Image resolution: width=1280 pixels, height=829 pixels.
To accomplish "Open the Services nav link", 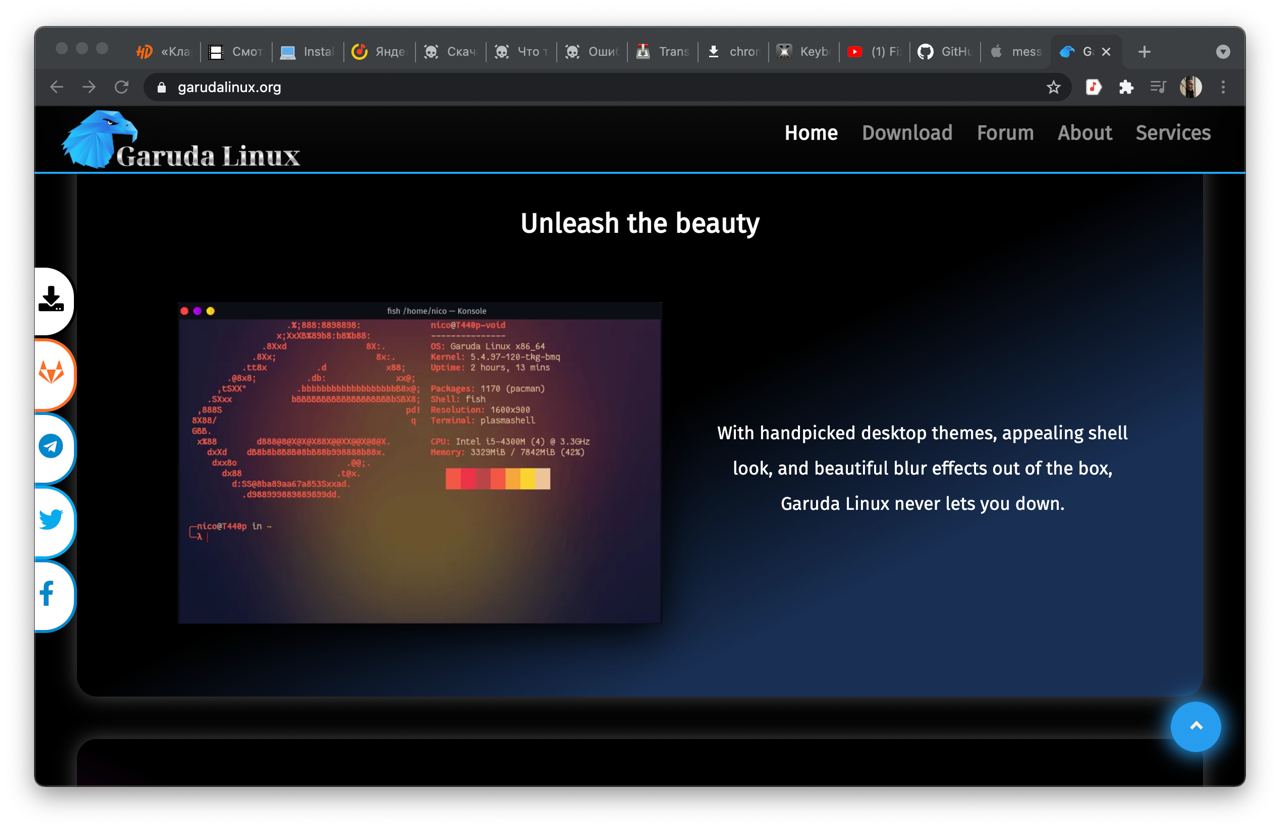I will coord(1173,133).
